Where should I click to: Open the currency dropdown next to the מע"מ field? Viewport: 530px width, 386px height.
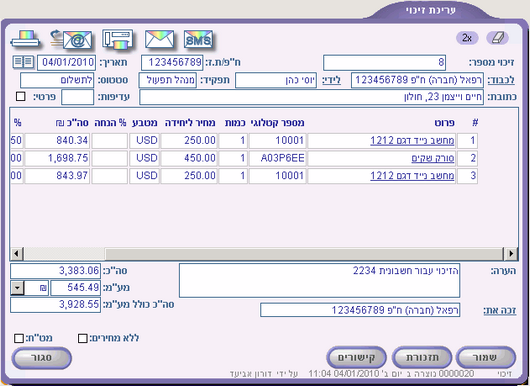tap(17, 288)
